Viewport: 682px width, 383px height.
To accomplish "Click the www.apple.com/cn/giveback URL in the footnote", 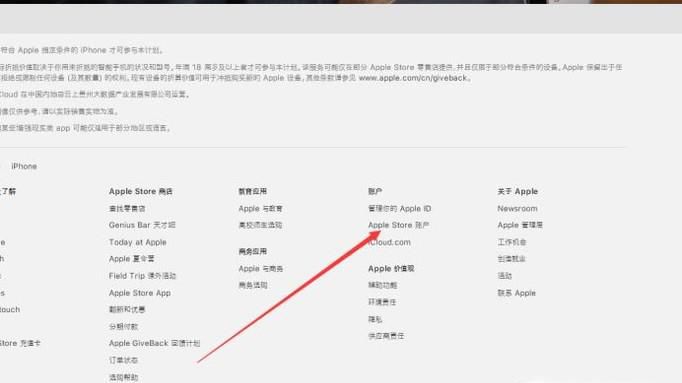I will (413, 78).
